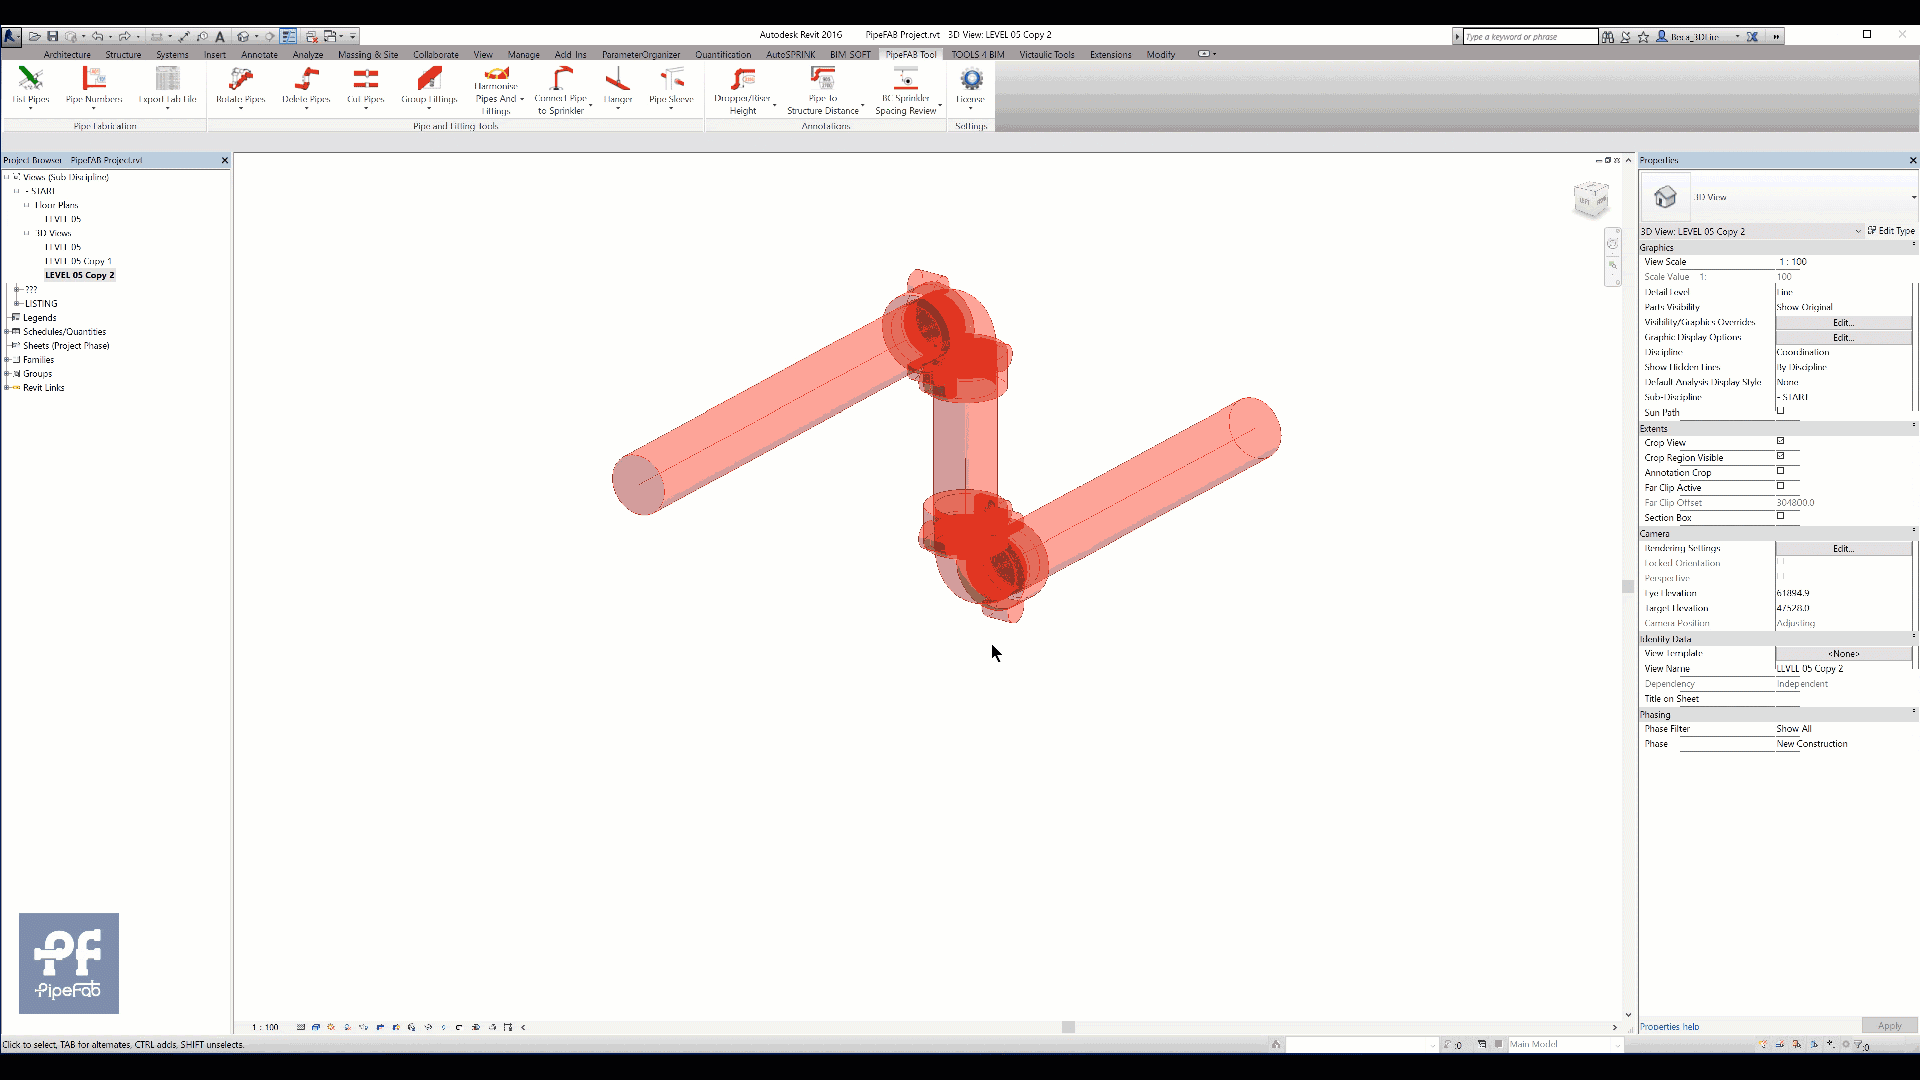The height and width of the screenshot is (1080, 1920).
Task: Open the Harmonise Pipes And Fittings dropdown arrow
Action: pos(522,99)
